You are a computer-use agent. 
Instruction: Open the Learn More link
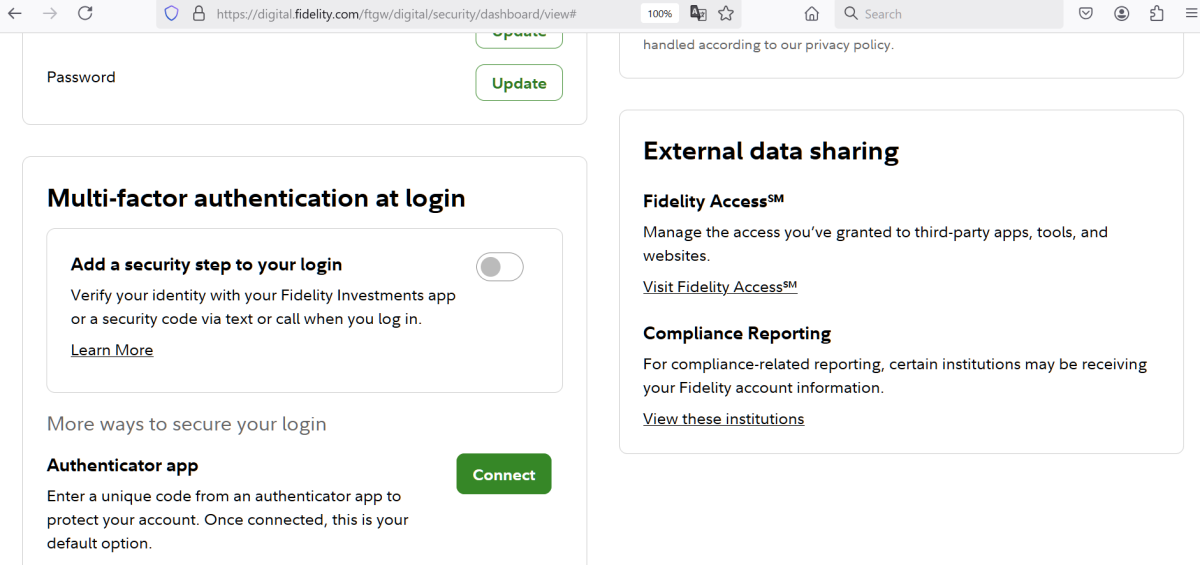click(x=112, y=350)
